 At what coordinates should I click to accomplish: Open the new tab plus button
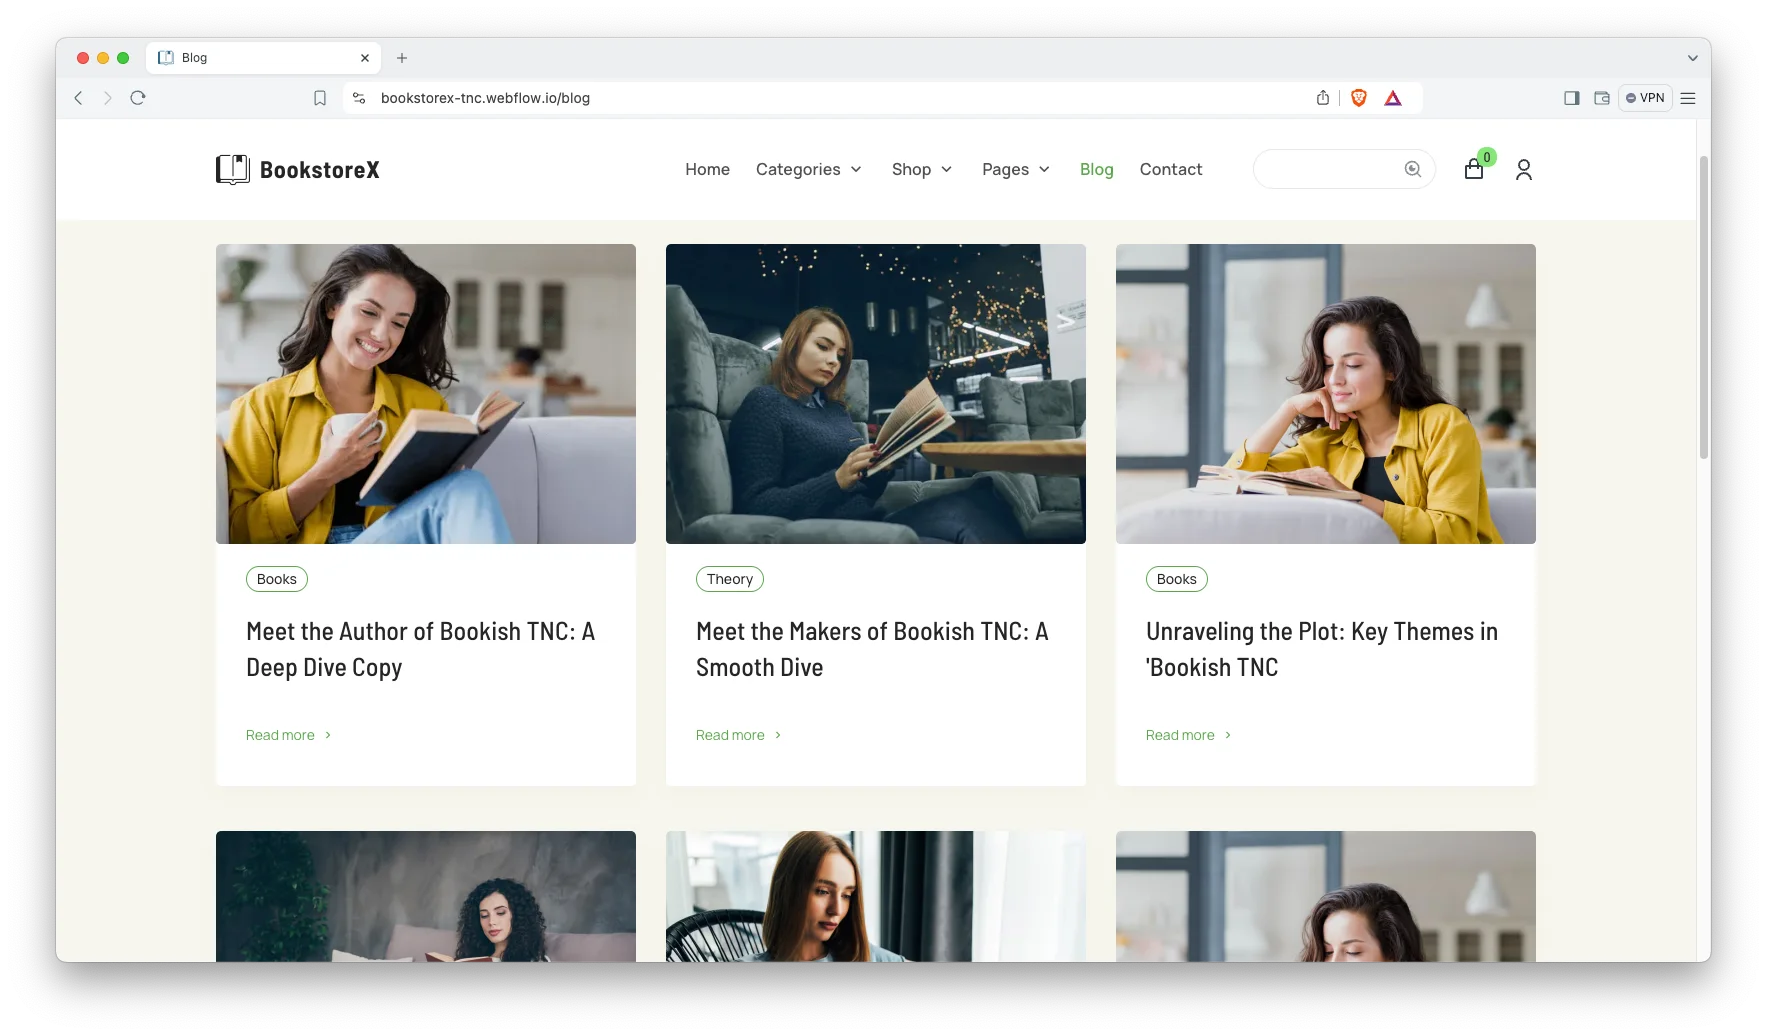(402, 58)
